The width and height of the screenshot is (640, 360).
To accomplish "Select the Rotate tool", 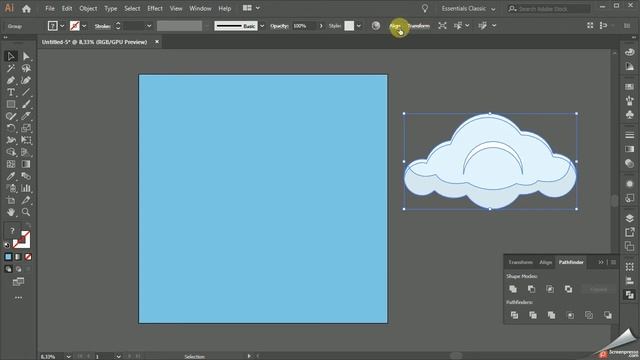I will tap(11, 128).
